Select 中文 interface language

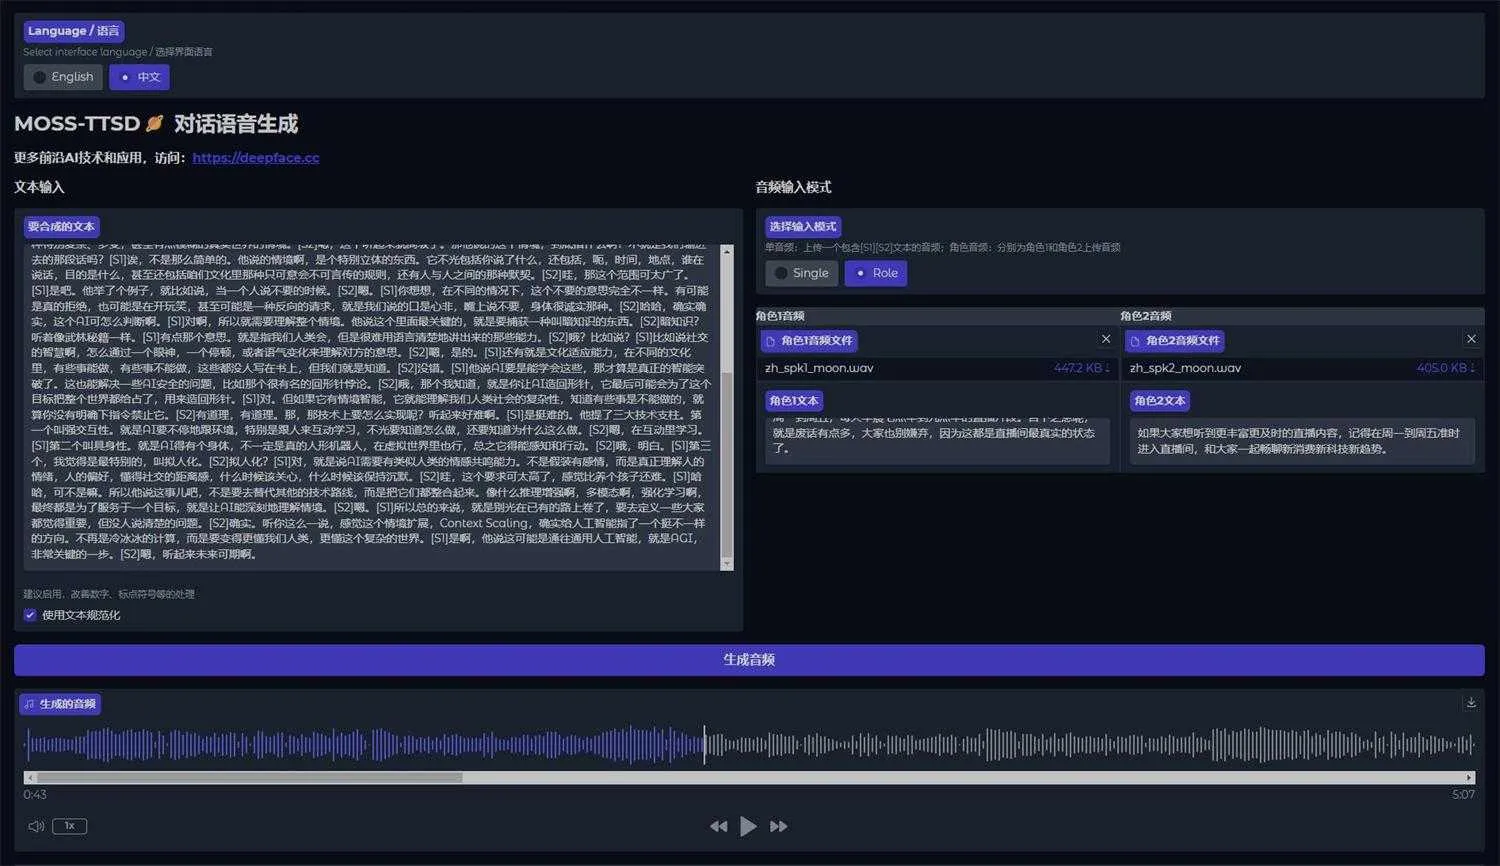(139, 77)
